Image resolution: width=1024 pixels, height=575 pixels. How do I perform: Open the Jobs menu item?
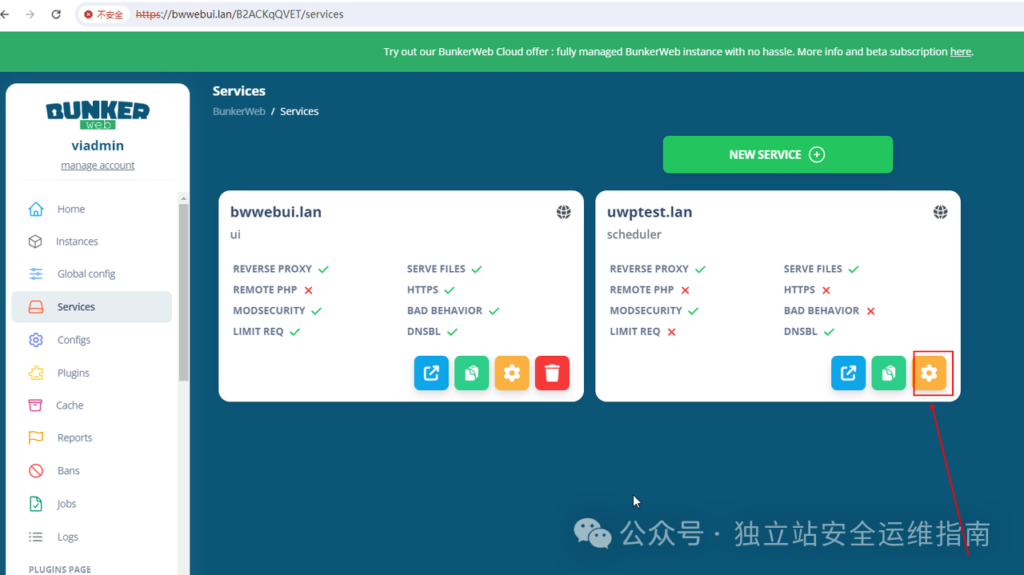tap(66, 504)
